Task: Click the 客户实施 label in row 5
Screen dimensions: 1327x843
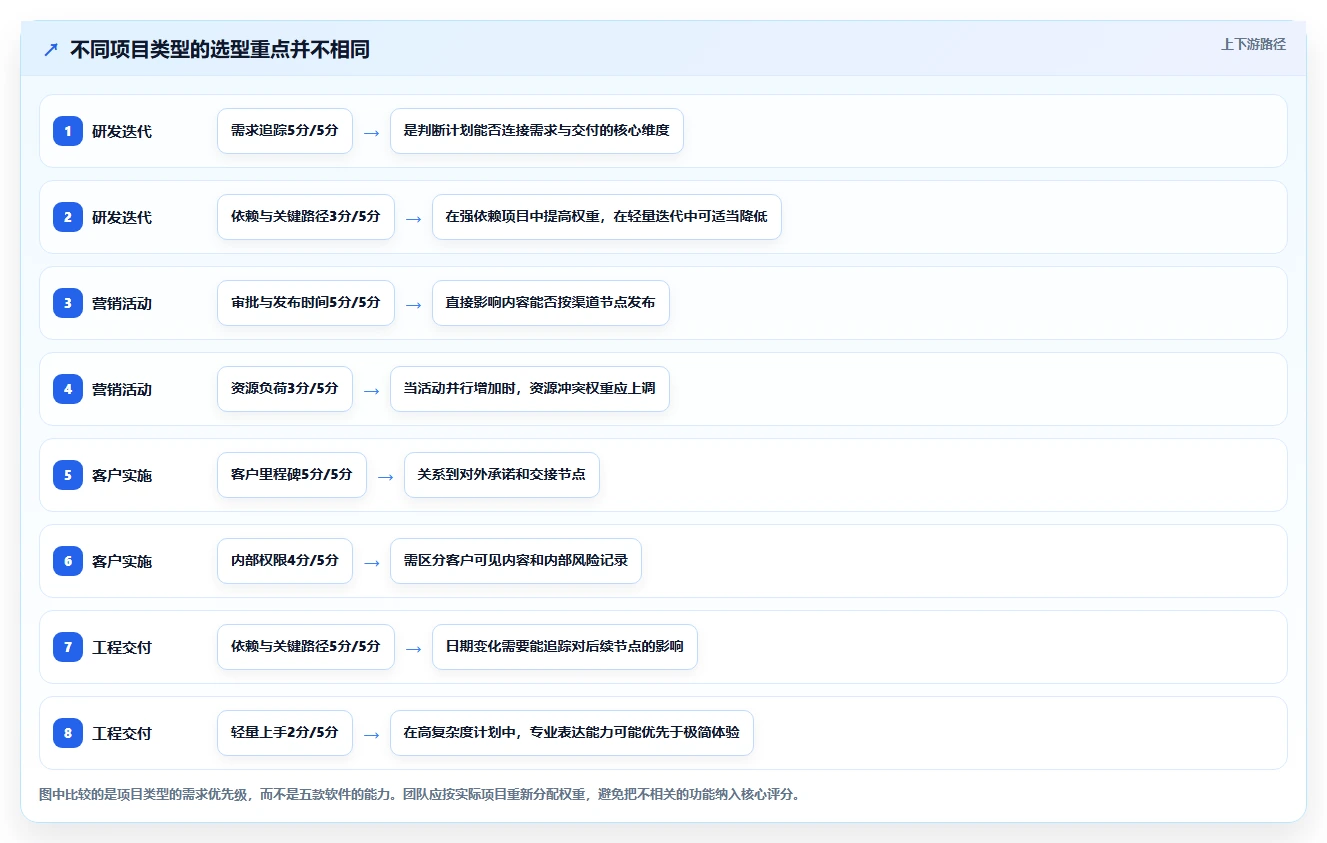Action: point(122,475)
